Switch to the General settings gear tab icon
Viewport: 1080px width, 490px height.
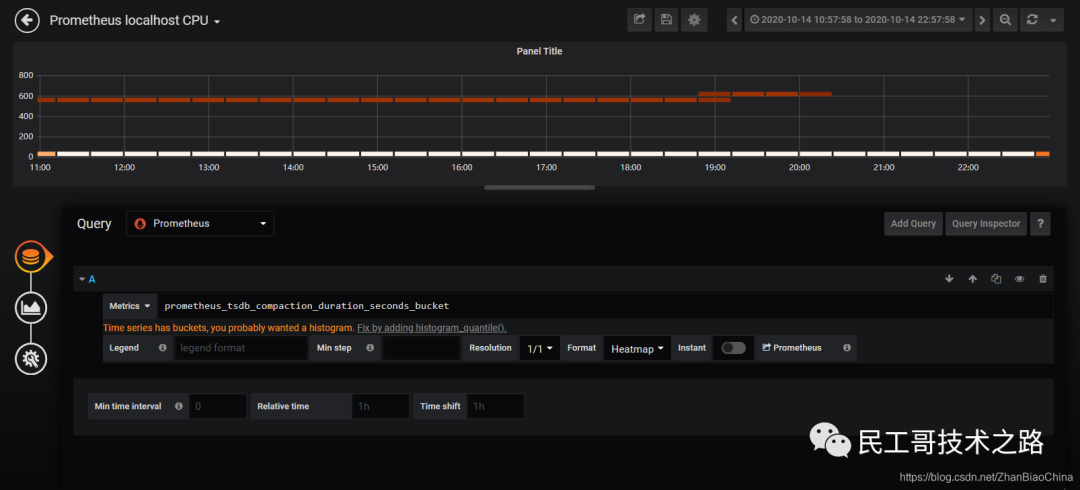[x=31, y=358]
